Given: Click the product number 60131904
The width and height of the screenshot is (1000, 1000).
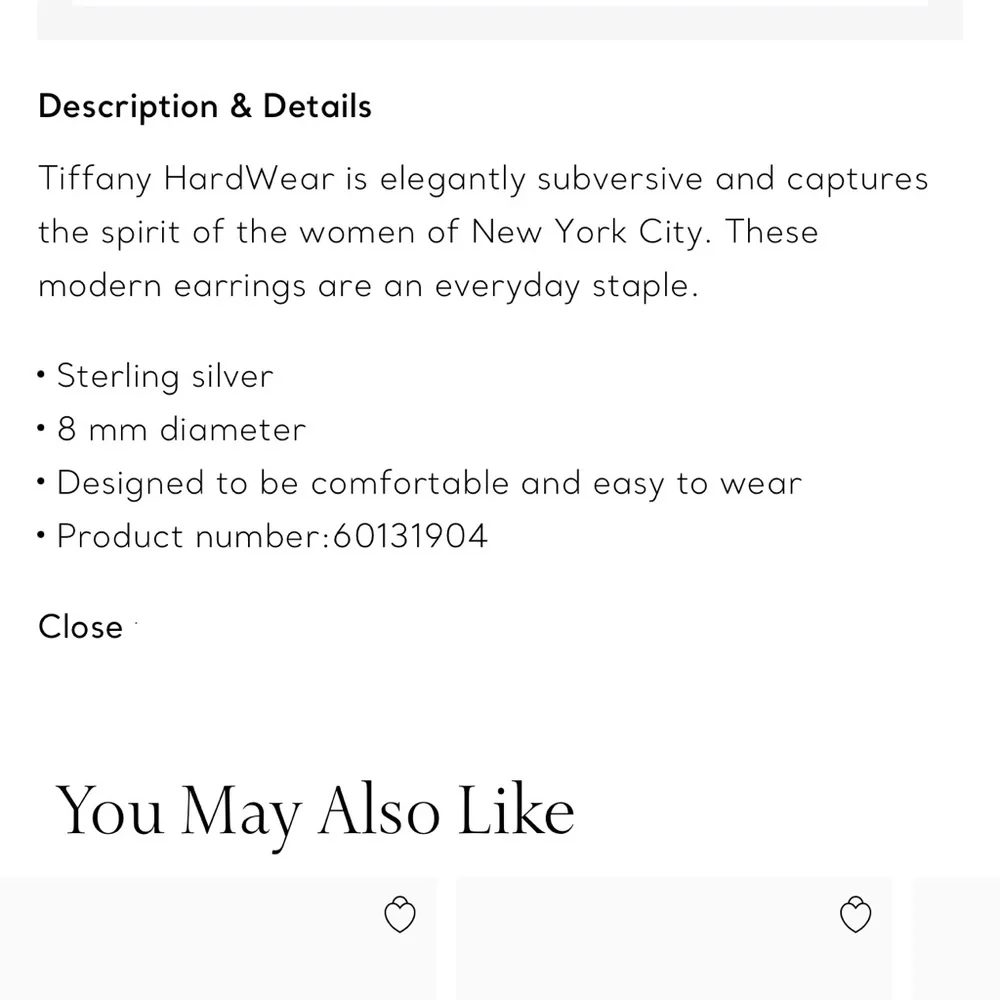Looking at the screenshot, I should (x=410, y=537).
